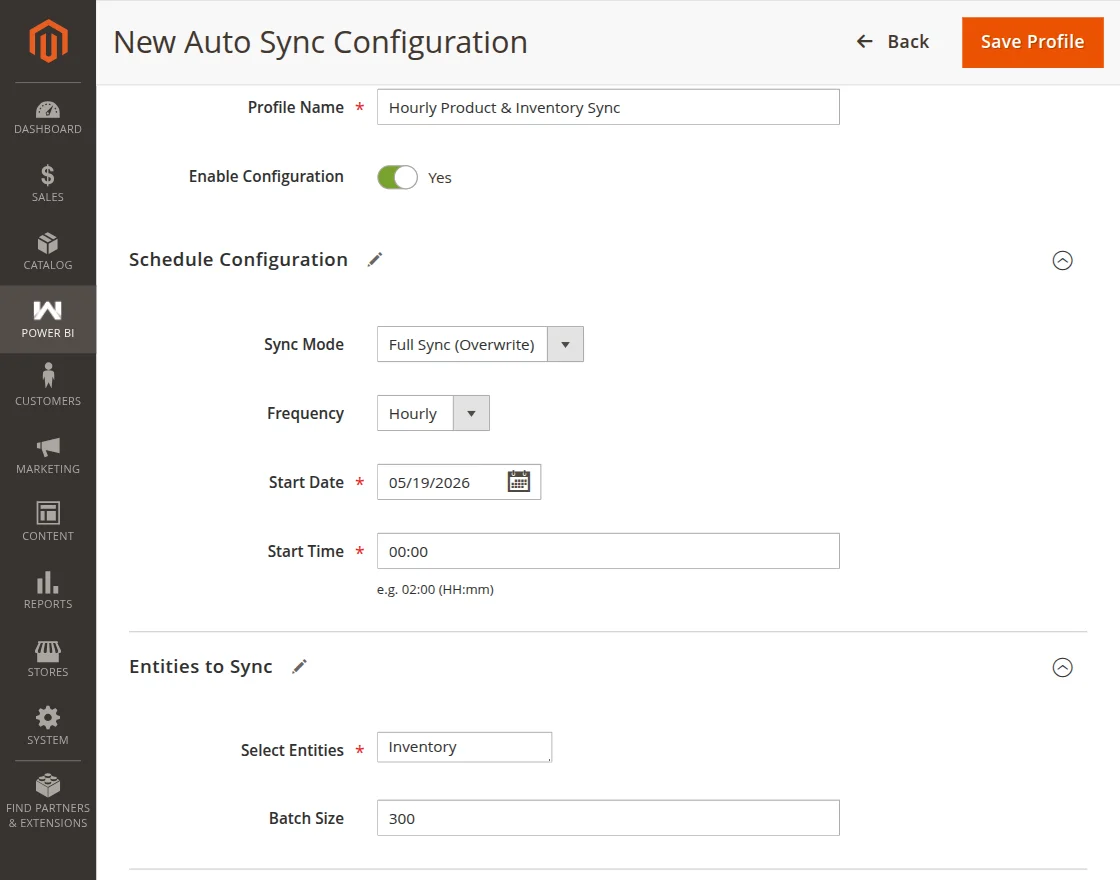Open the Sales menu
Viewport: 1120px width, 880px height.
tap(48, 184)
